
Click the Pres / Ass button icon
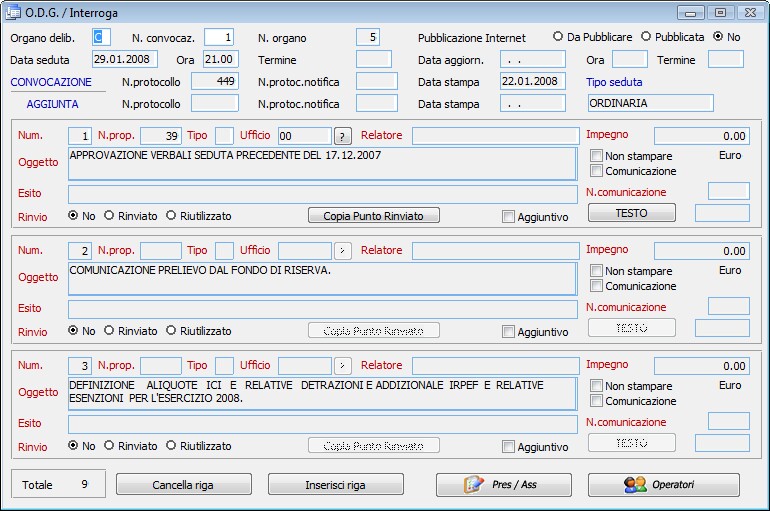pos(474,485)
